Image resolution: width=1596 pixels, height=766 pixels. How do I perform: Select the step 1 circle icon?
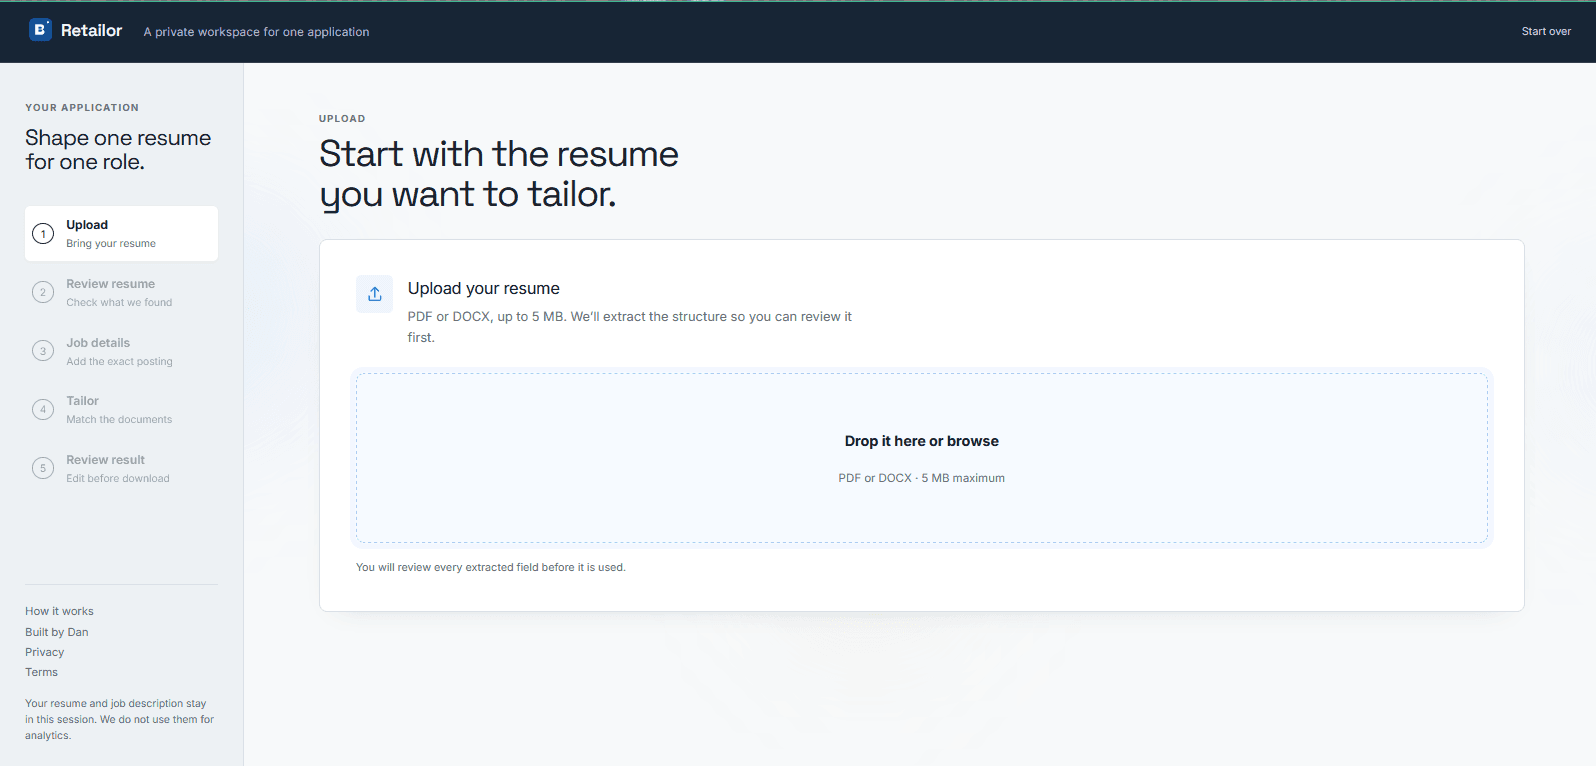[43, 234]
